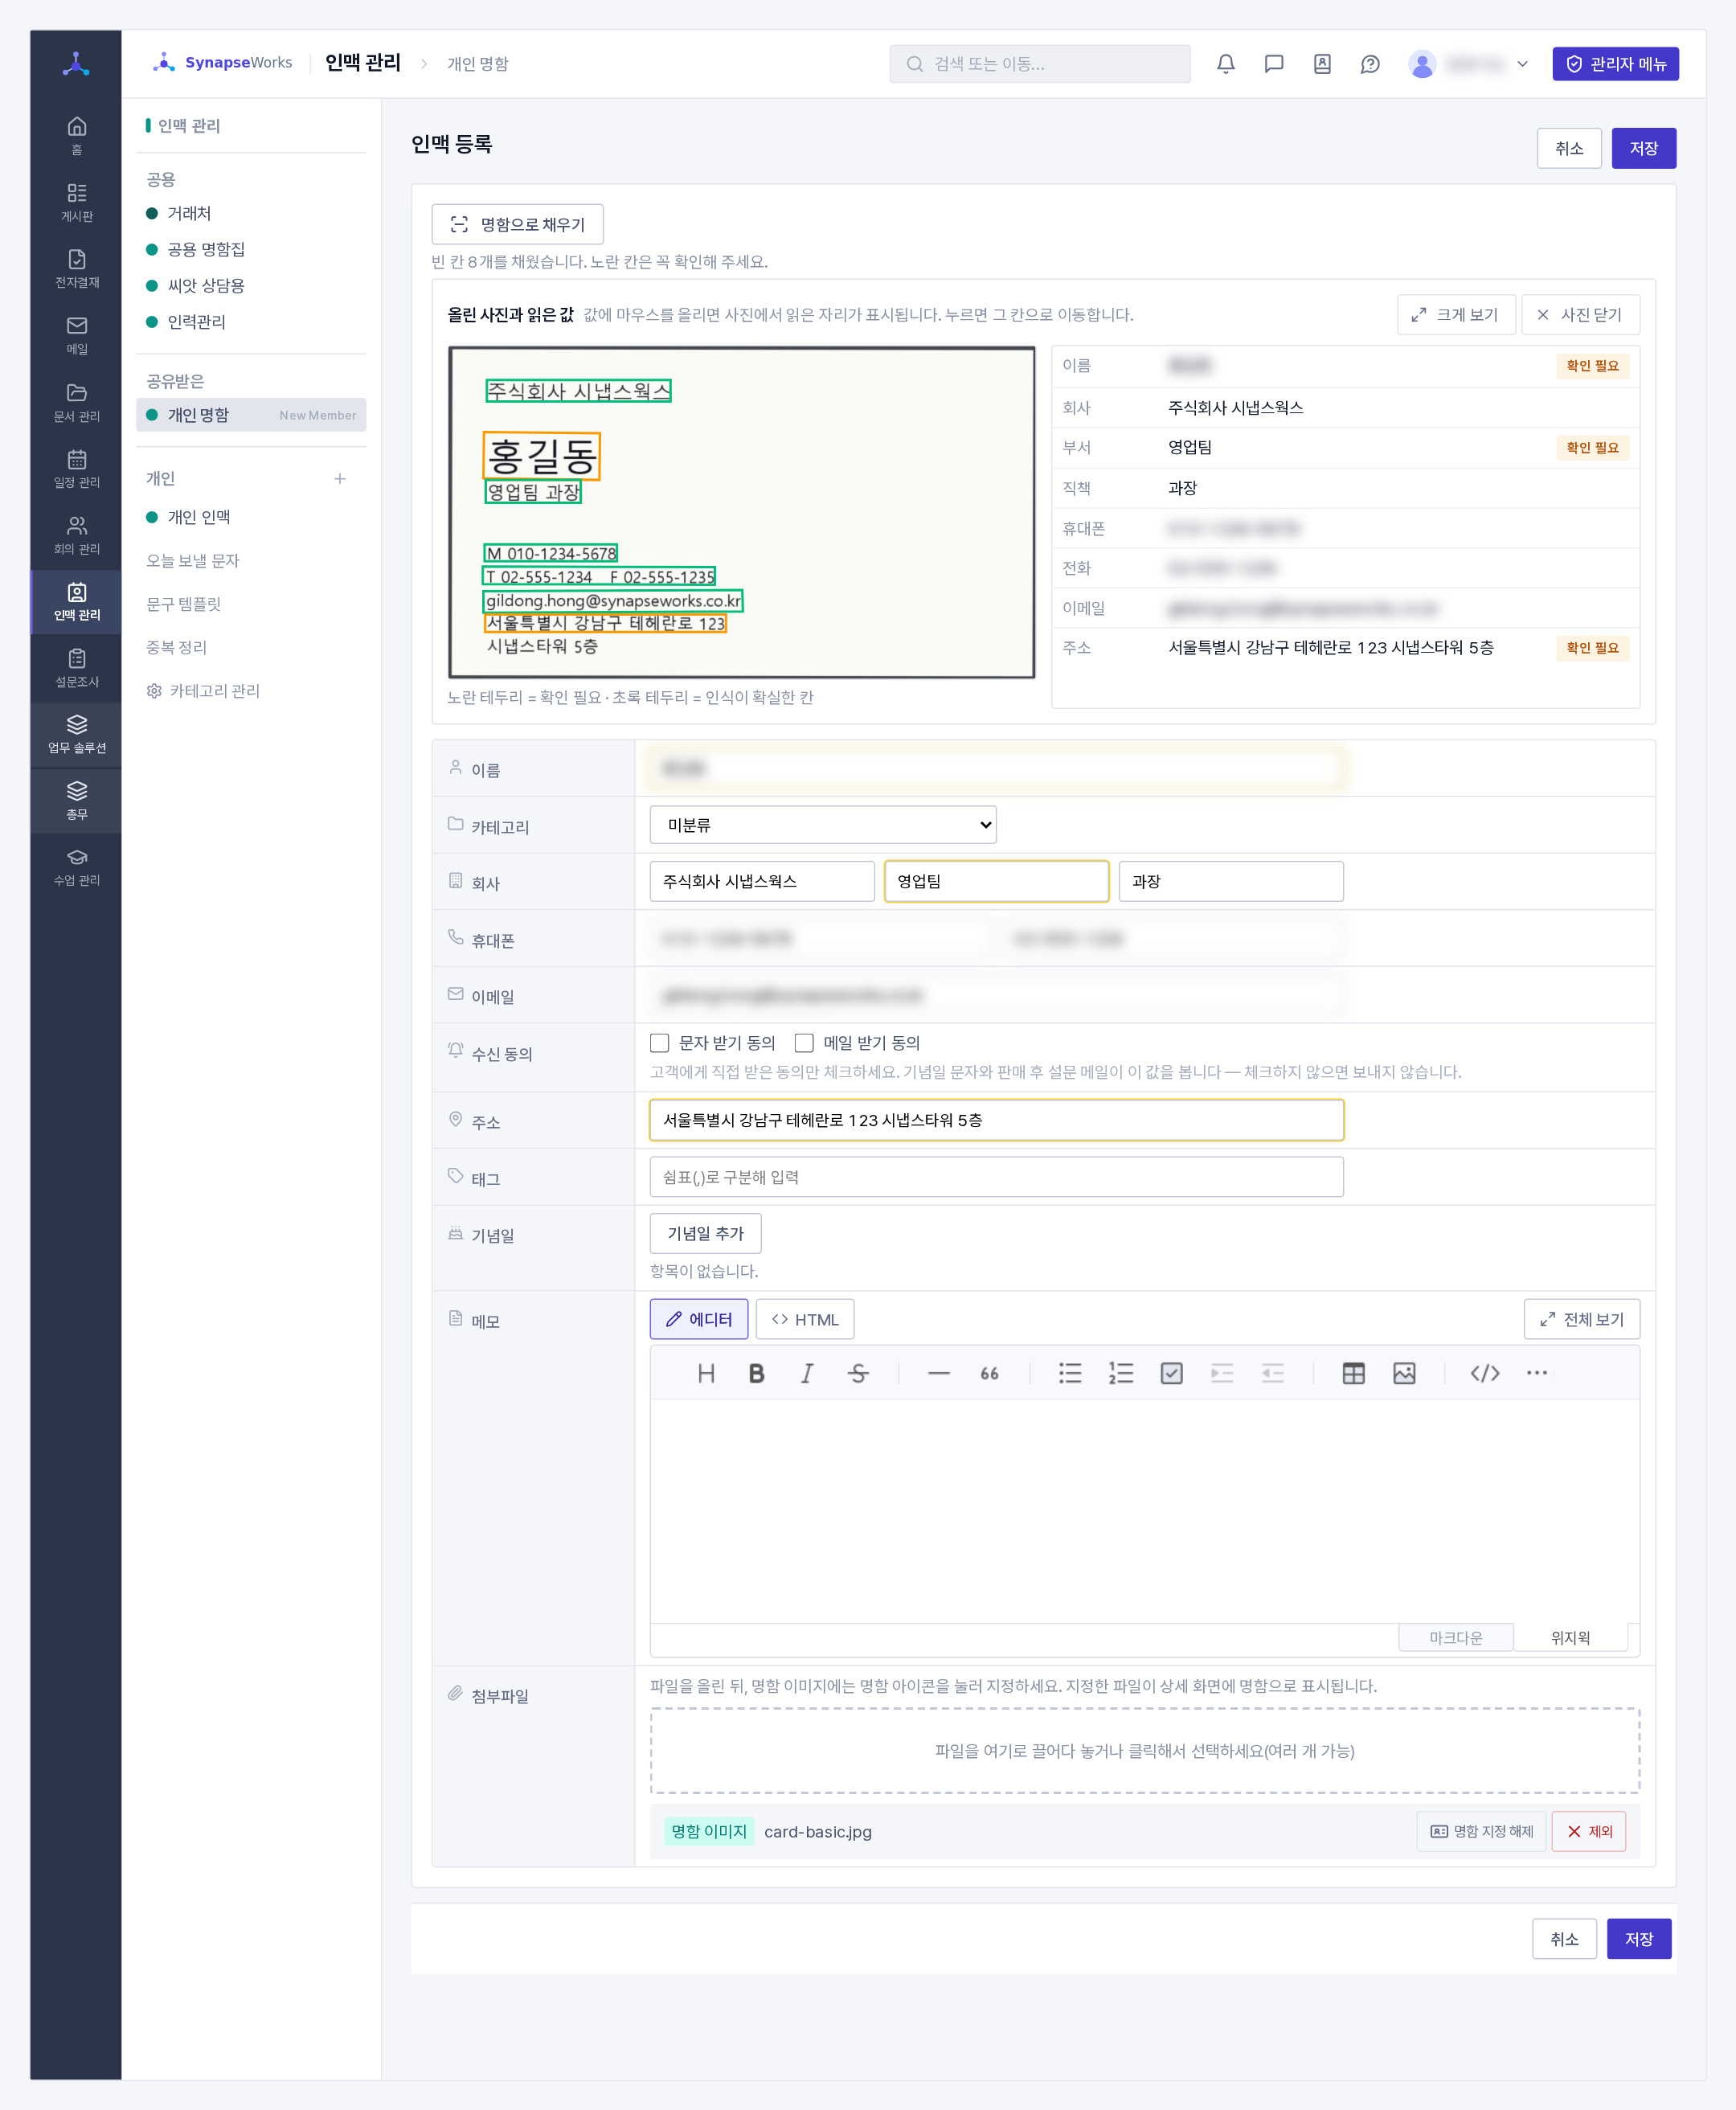Click 기념일 추가 button
Image resolution: width=1736 pixels, height=2110 pixels.
click(x=705, y=1233)
